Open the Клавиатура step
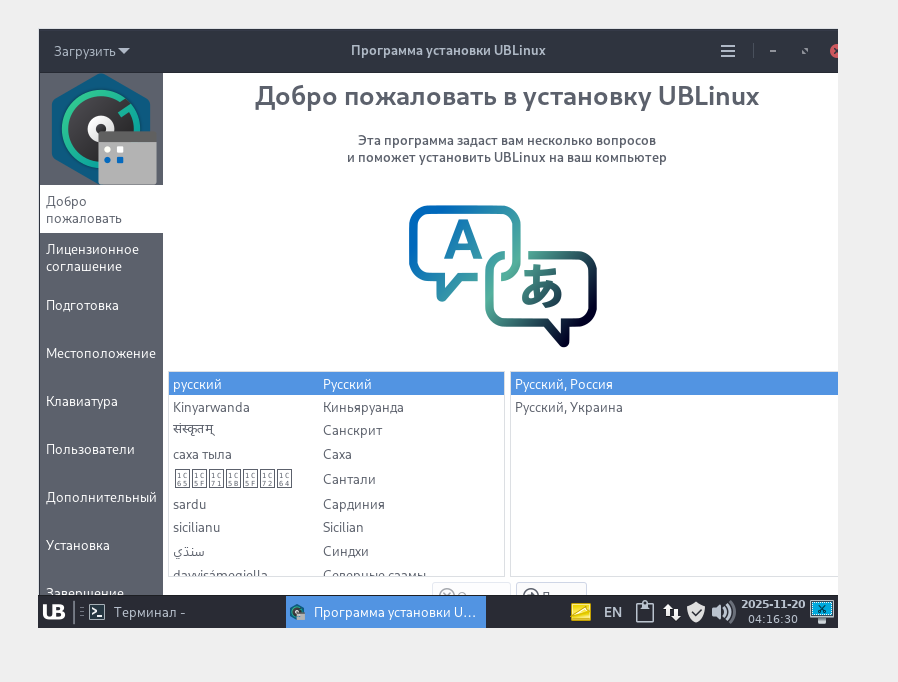The image size is (898, 682). point(101,401)
